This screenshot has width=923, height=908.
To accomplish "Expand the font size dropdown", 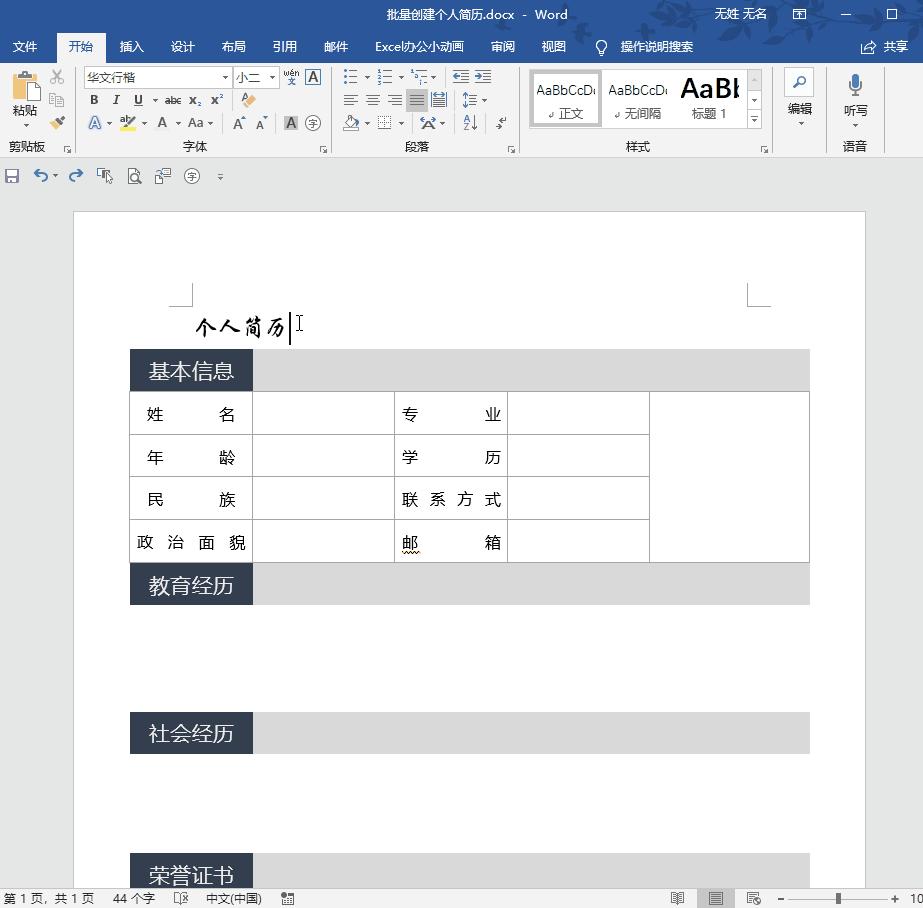I will [x=272, y=77].
